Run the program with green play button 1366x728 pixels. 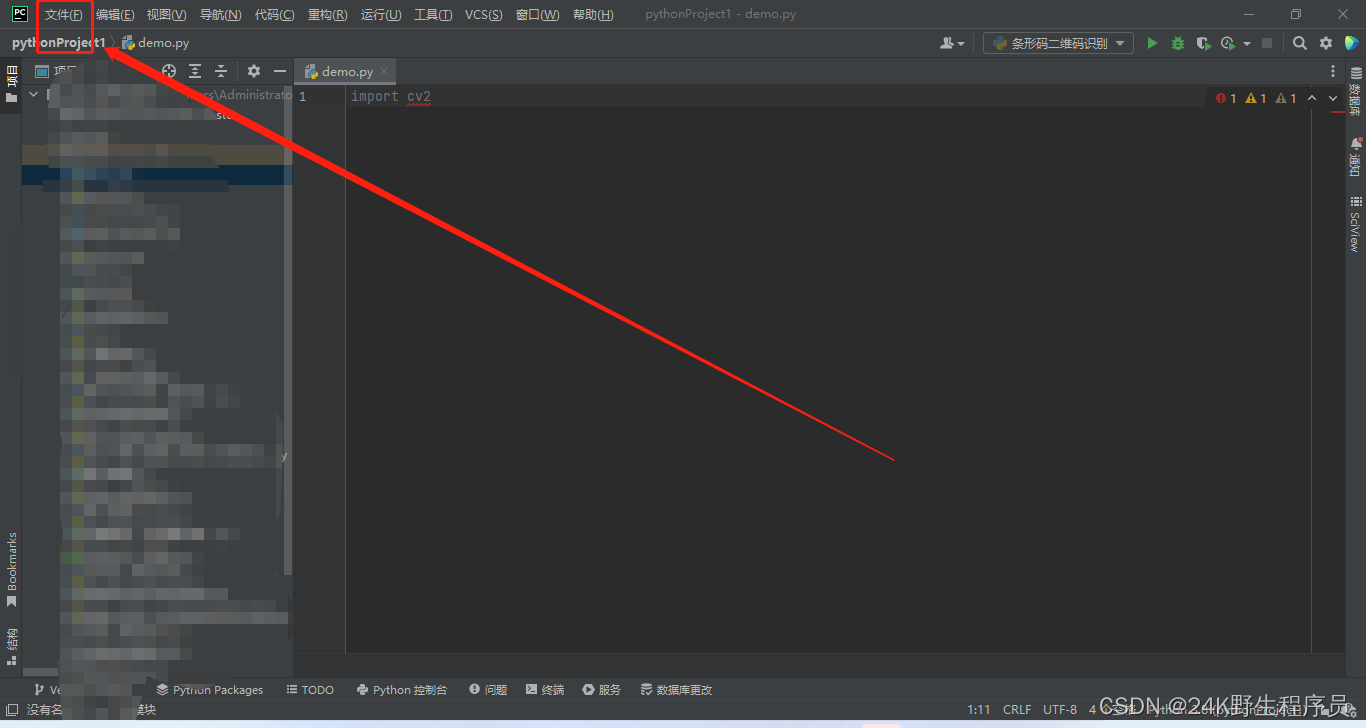click(x=1152, y=43)
